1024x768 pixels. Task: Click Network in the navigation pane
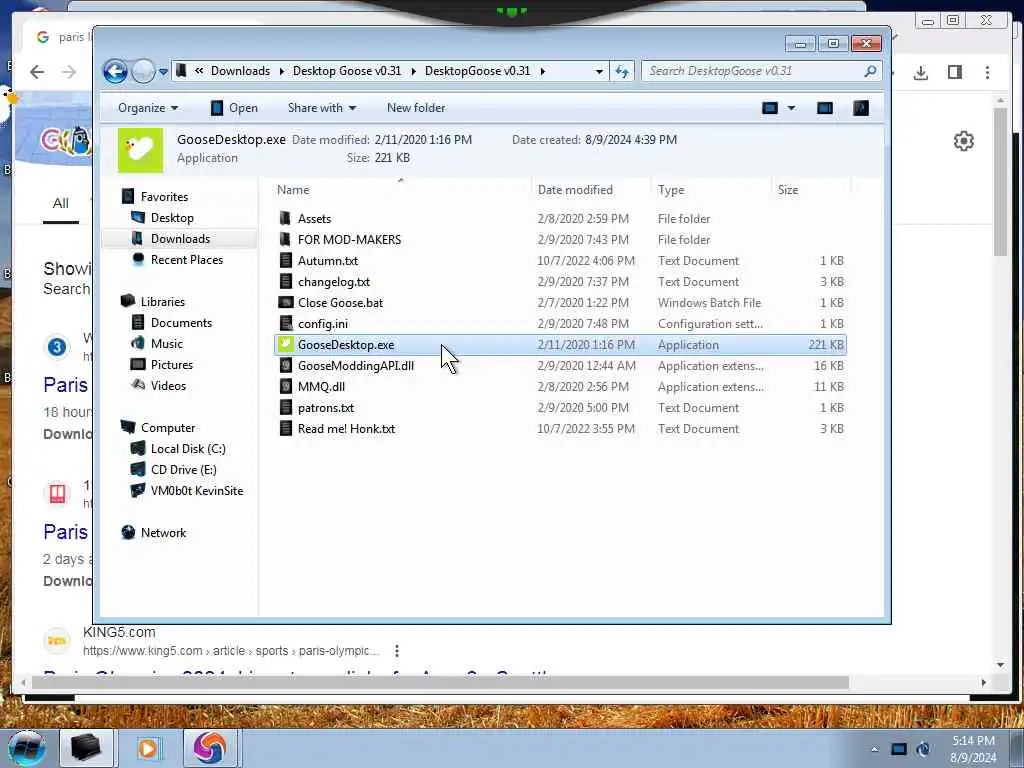click(163, 533)
